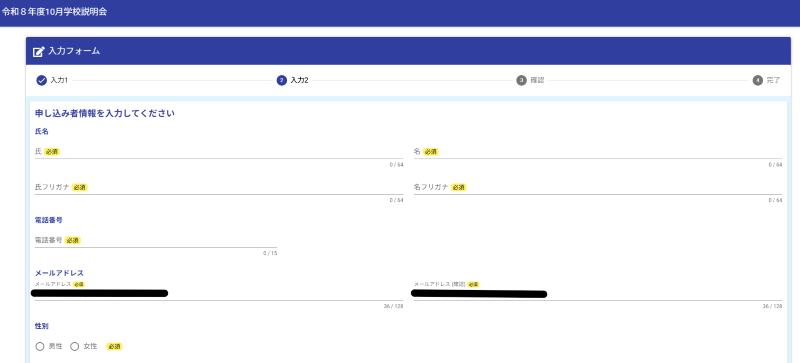Viewport: 800px width, 363px height.
Task: Click the 令和8年度10月学校説明会 page title
Action: 54,12
